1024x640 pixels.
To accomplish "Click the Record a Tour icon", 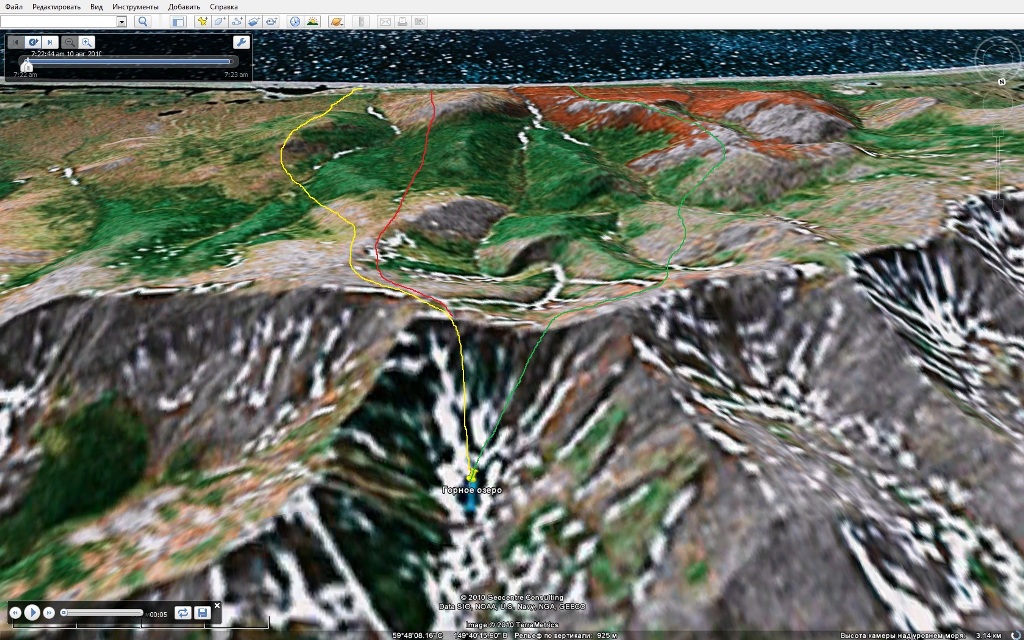I will click(271, 21).
